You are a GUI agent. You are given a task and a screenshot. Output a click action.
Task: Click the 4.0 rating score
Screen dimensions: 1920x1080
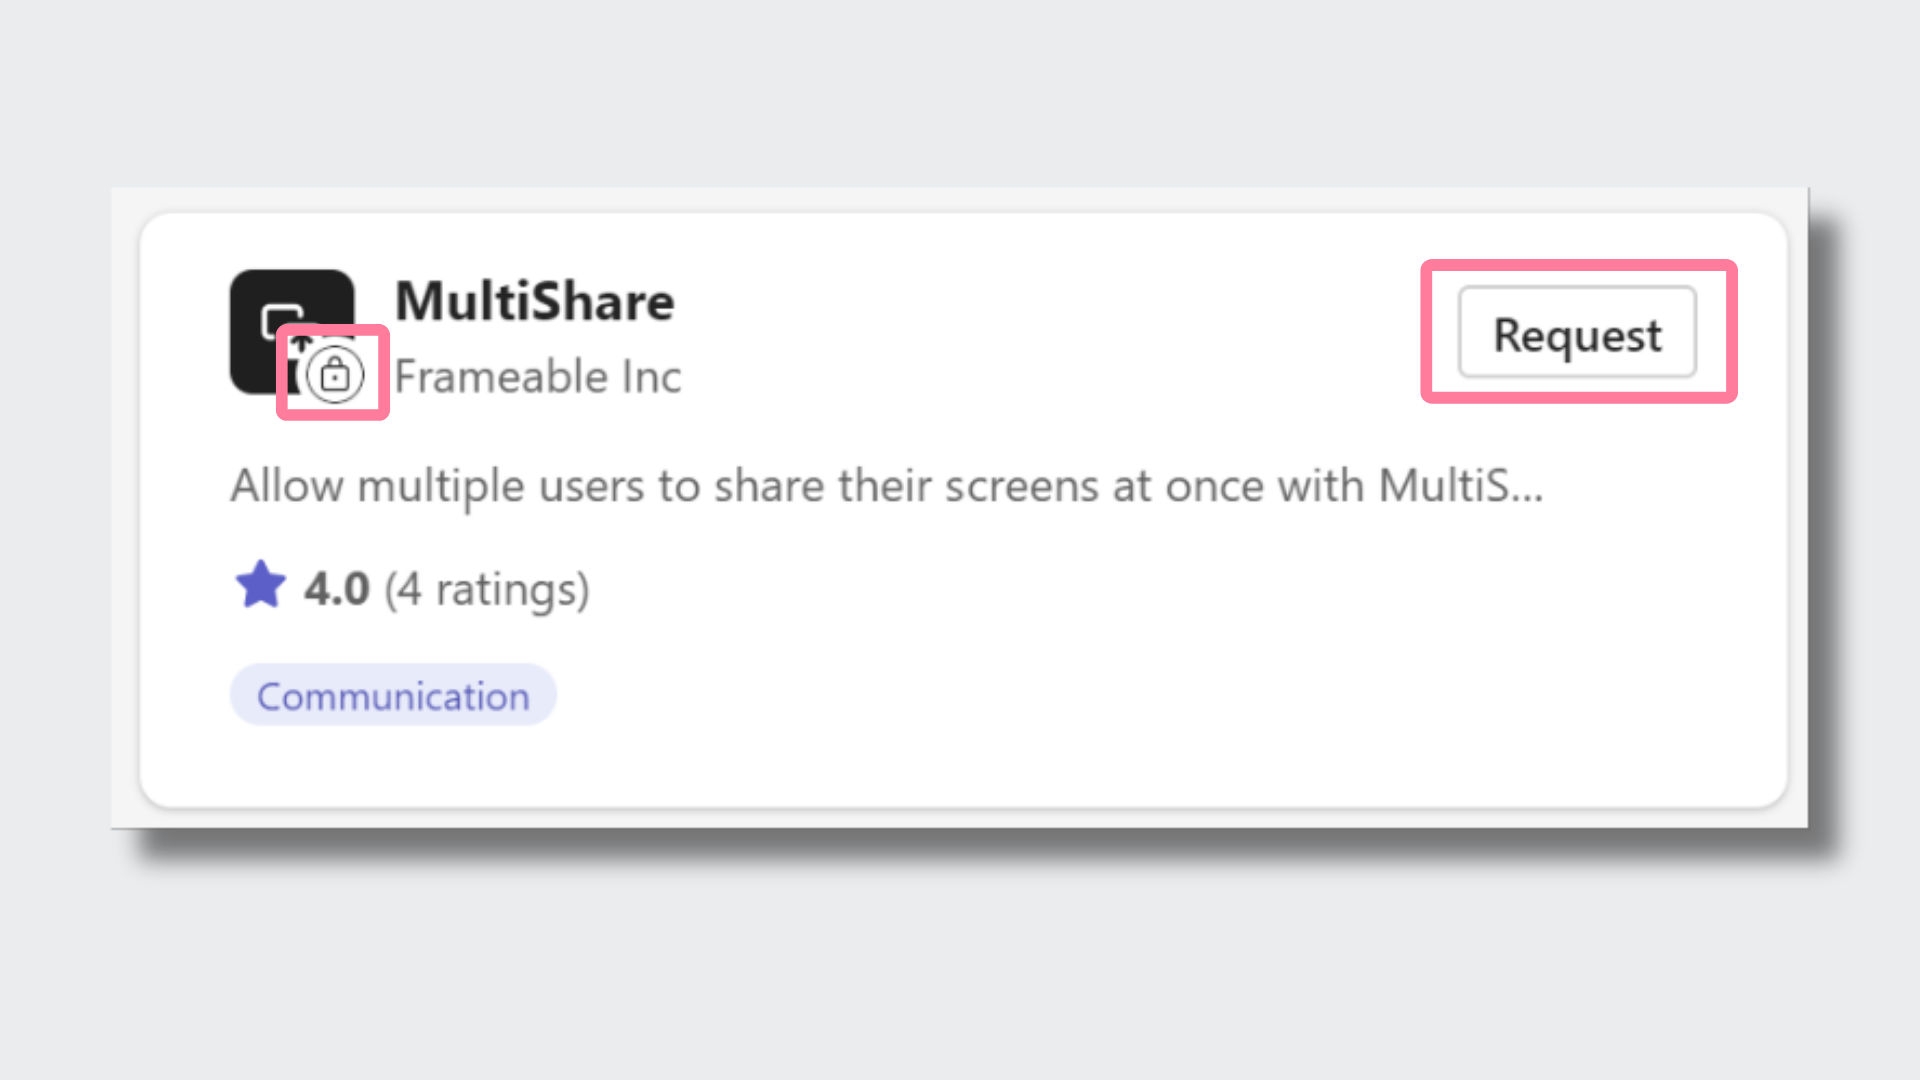(337, 588)
